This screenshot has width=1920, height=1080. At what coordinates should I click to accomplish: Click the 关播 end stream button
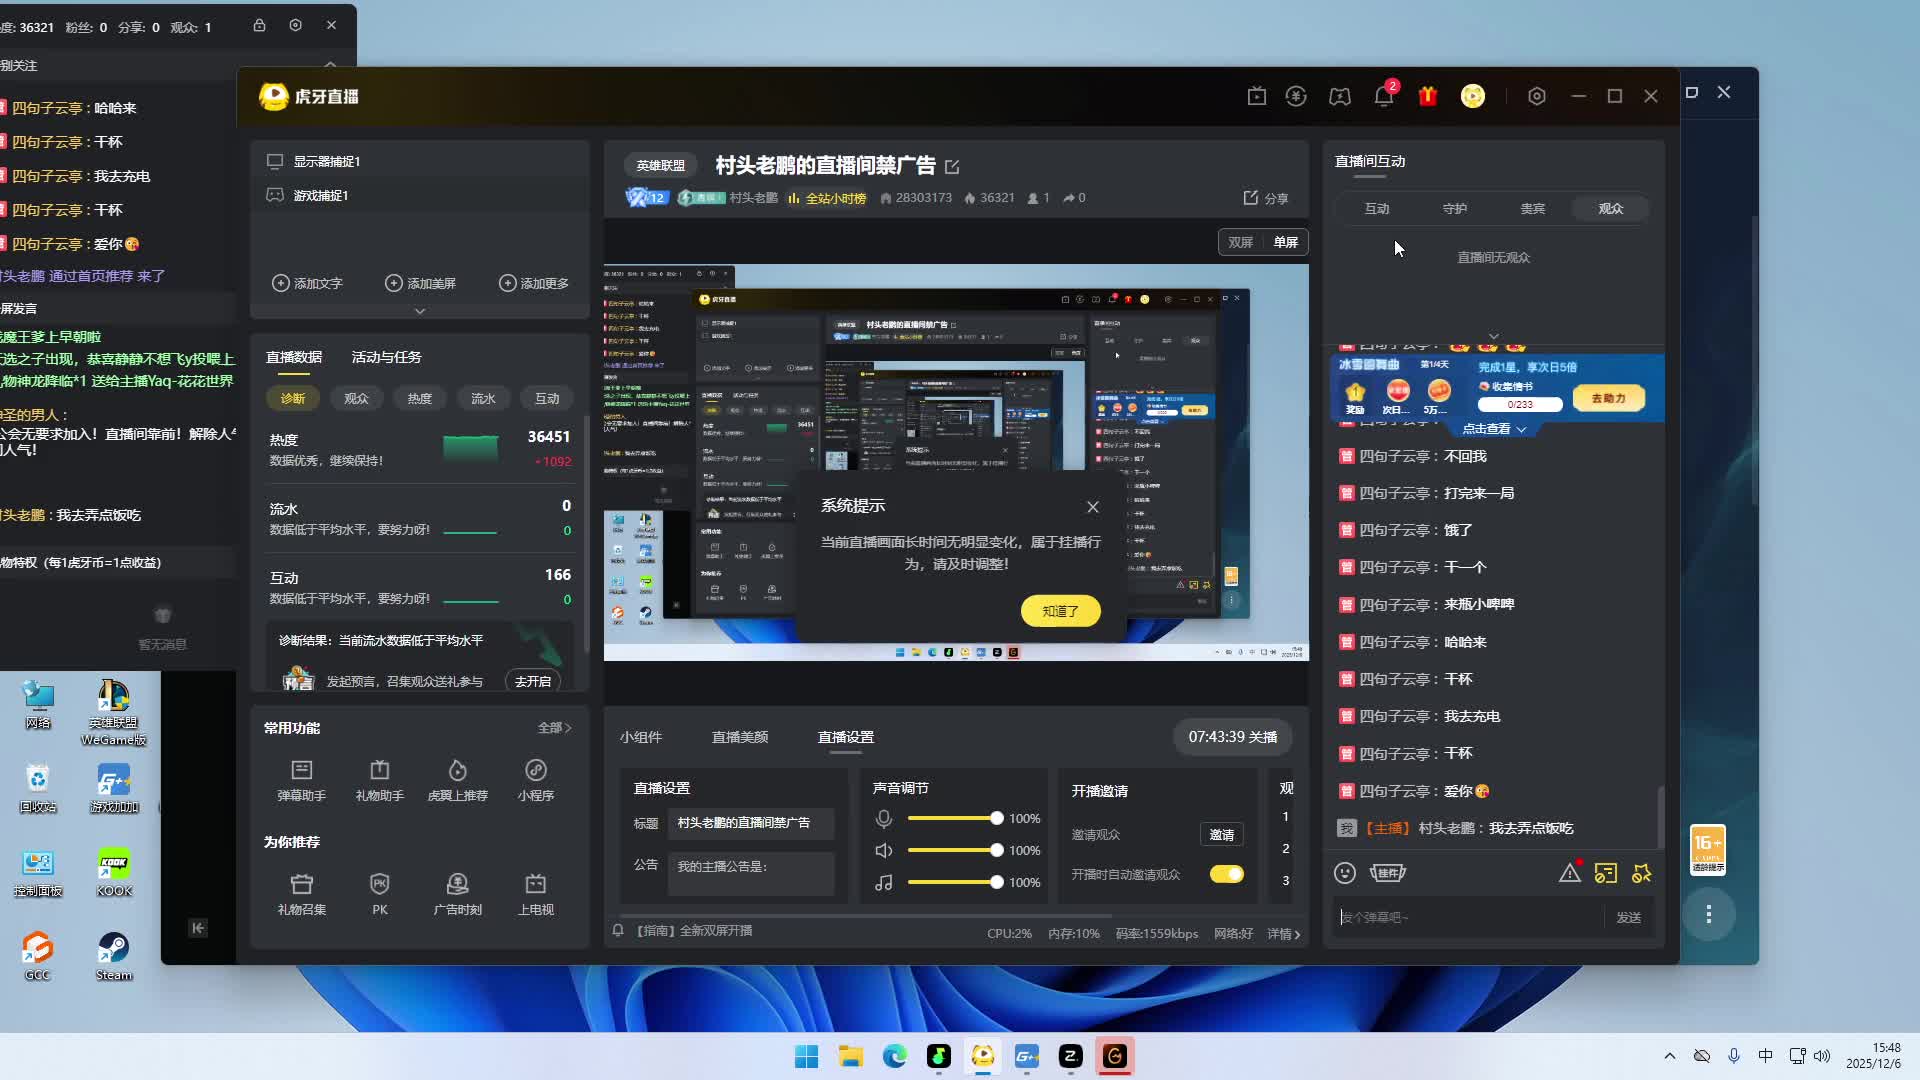click(1232, 737)
